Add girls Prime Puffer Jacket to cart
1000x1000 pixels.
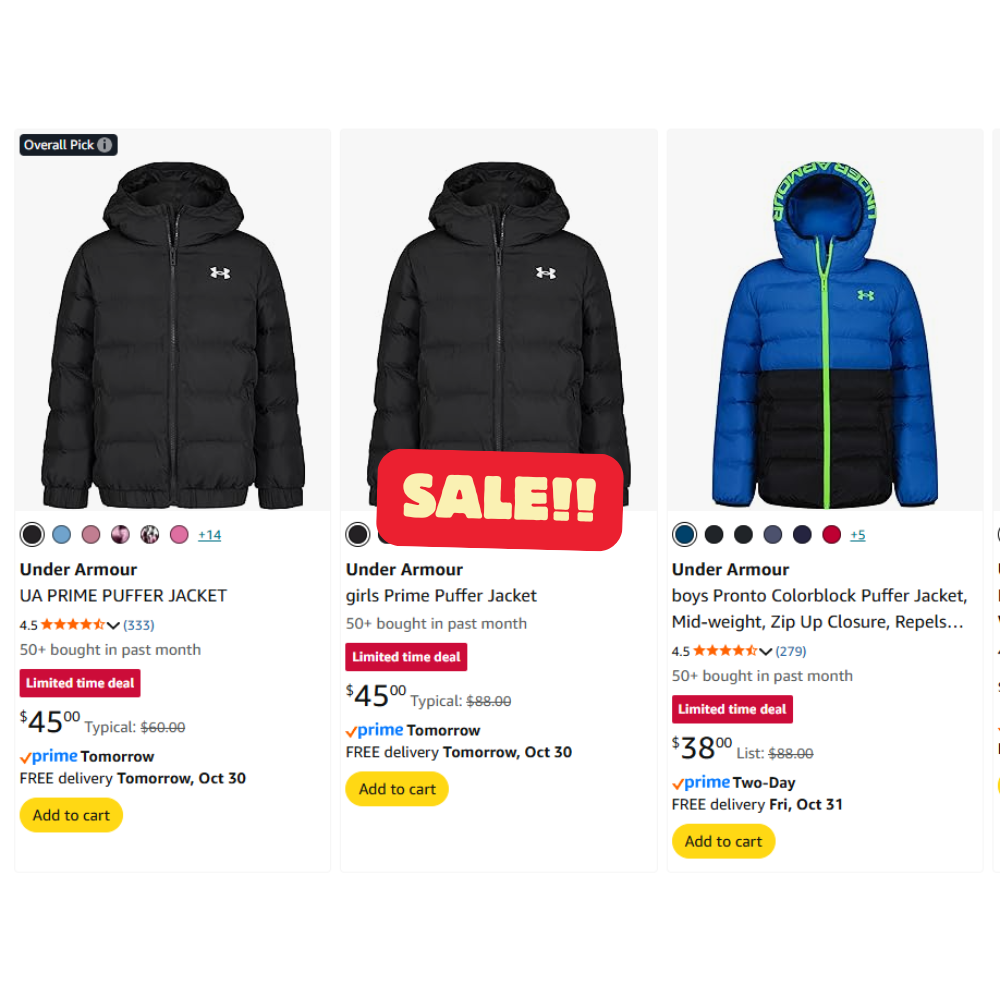point(397,789)
